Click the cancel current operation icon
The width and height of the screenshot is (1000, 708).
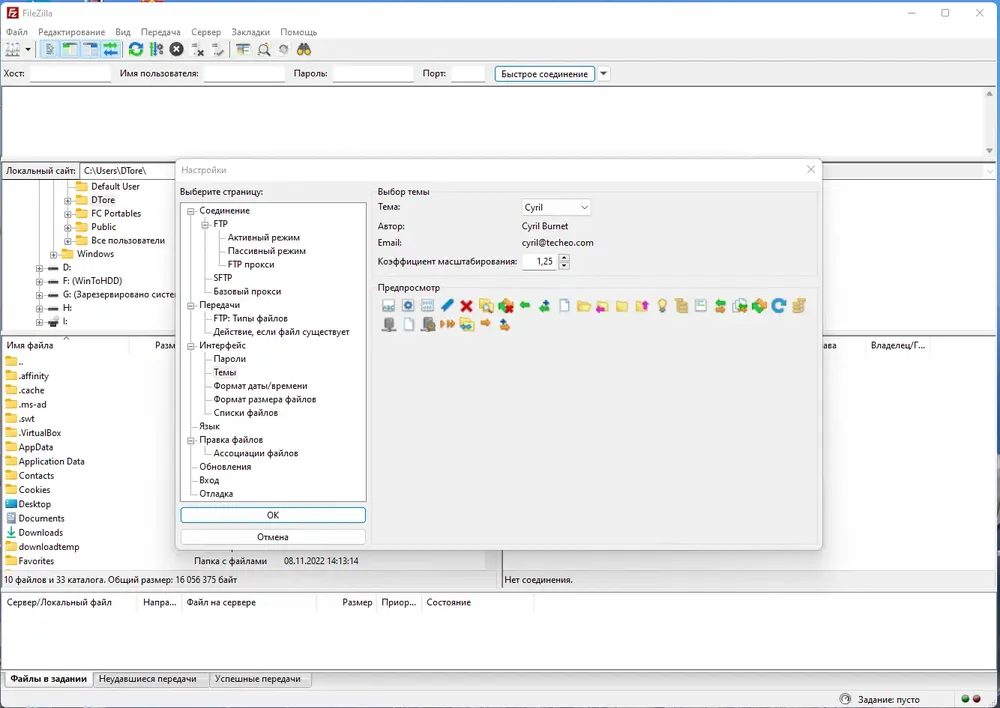177,50
